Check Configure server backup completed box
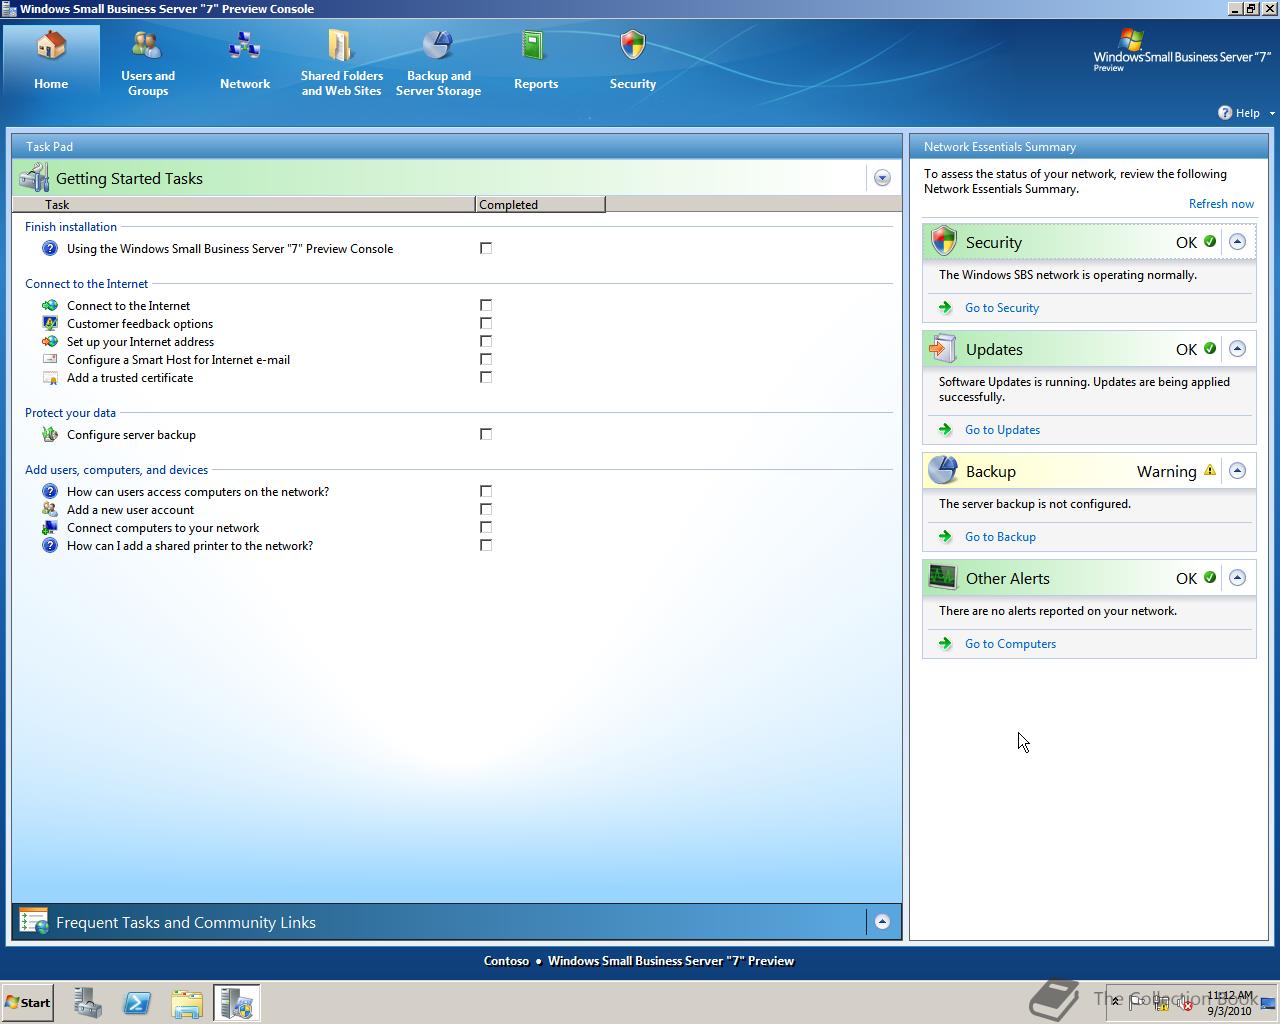Image resolution: width=1280 pixels, height=1024 pixels. pos(486,434)
